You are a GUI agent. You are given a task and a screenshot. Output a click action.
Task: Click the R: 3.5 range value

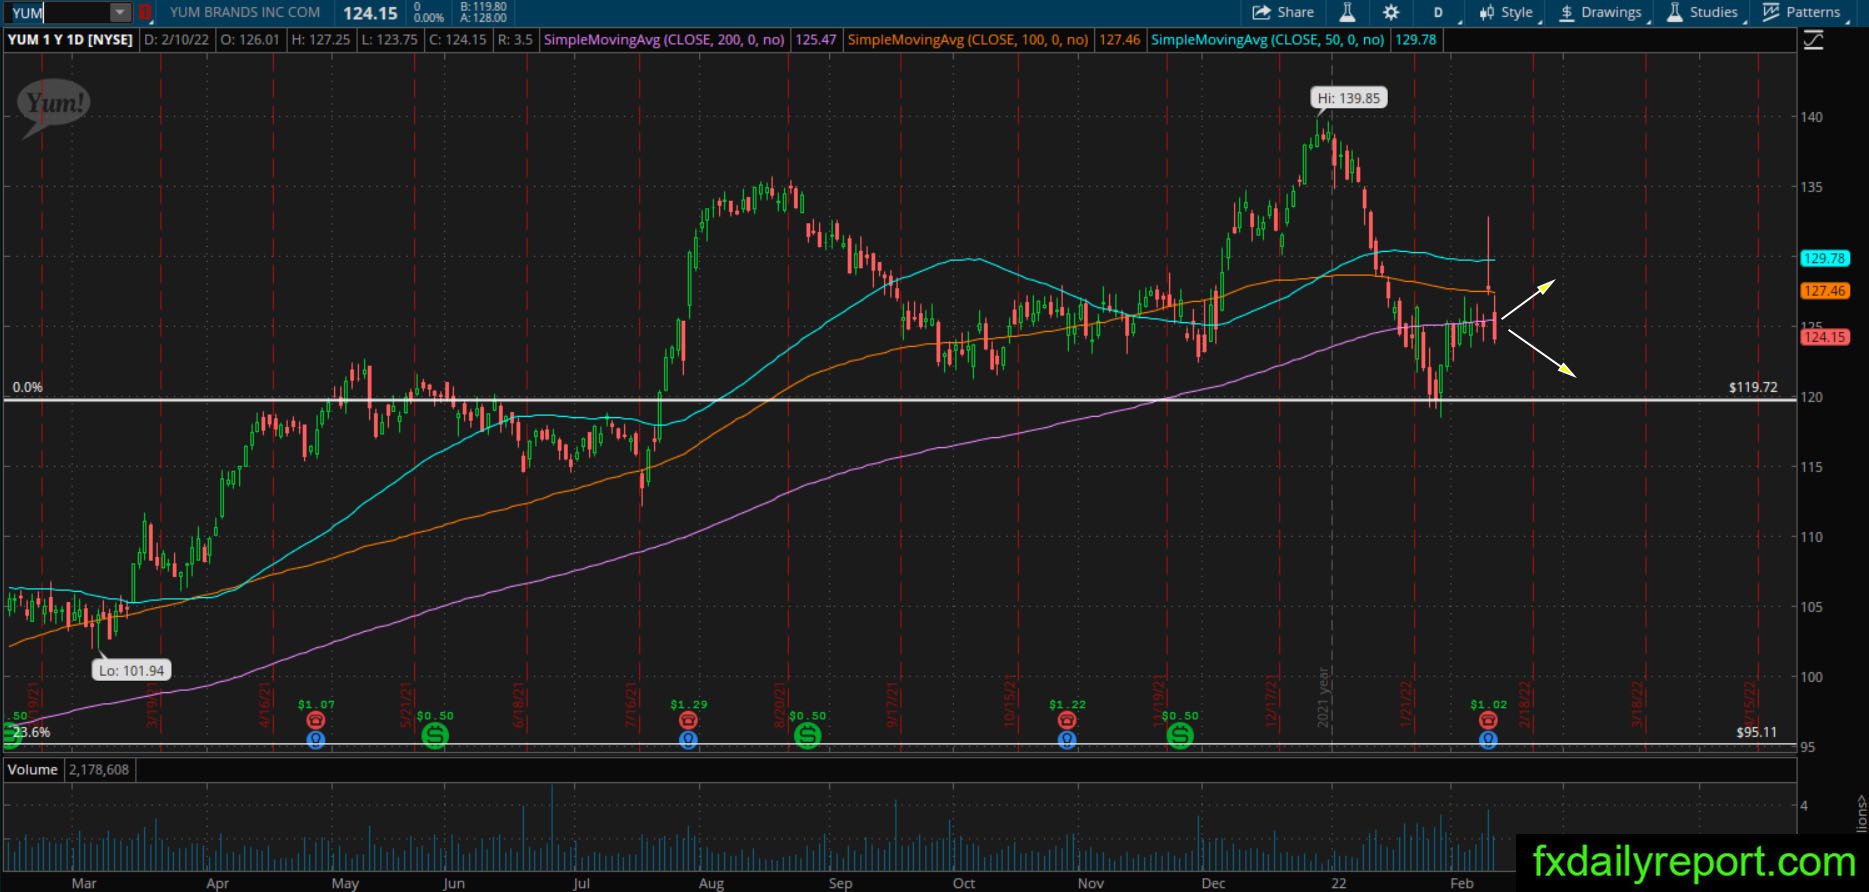[515, 40]
